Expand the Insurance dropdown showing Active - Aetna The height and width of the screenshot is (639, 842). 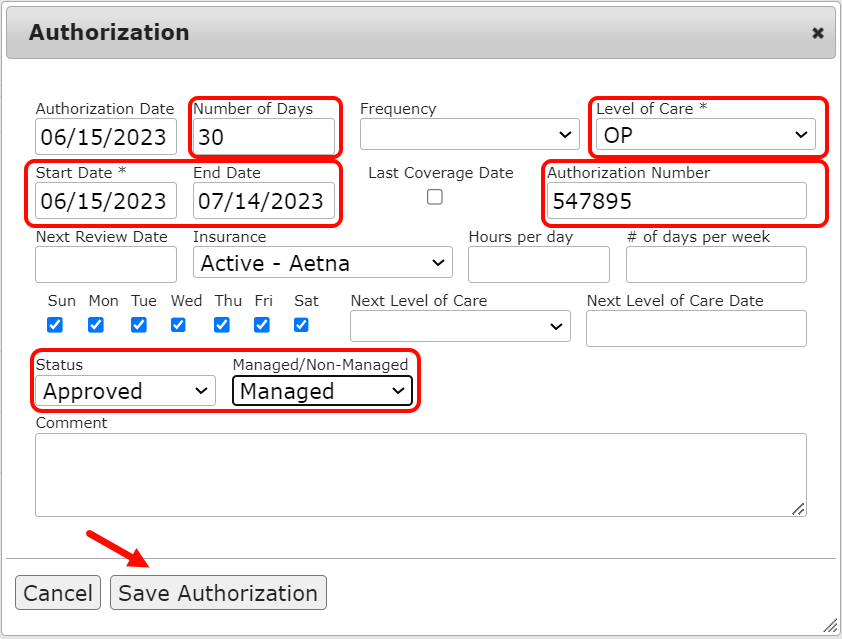tap(322, 263)
